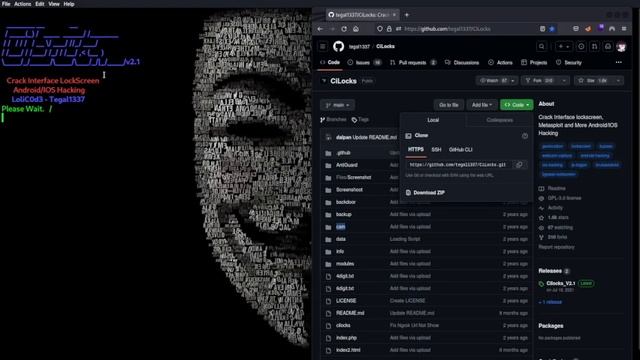Open the Add file dropdown
The image size is (640, 360).
pyautogui.click(x=482, y=105)
